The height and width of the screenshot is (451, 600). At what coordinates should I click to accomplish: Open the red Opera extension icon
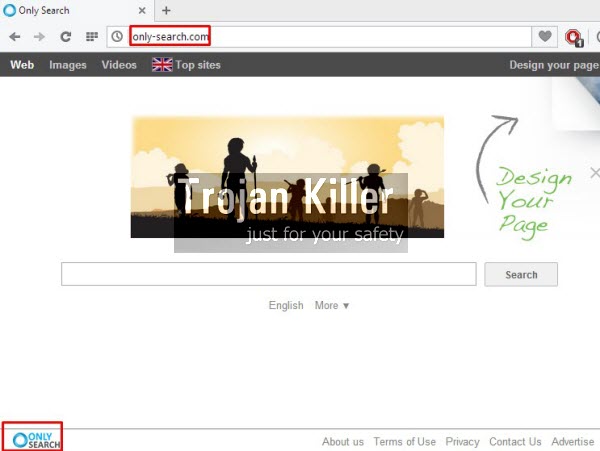coord(573,37)
